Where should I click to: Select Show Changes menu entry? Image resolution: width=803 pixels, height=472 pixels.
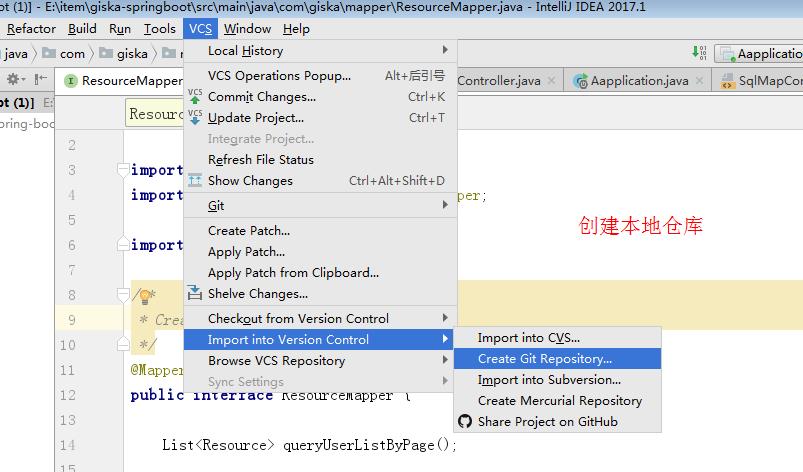pos(320,181)
